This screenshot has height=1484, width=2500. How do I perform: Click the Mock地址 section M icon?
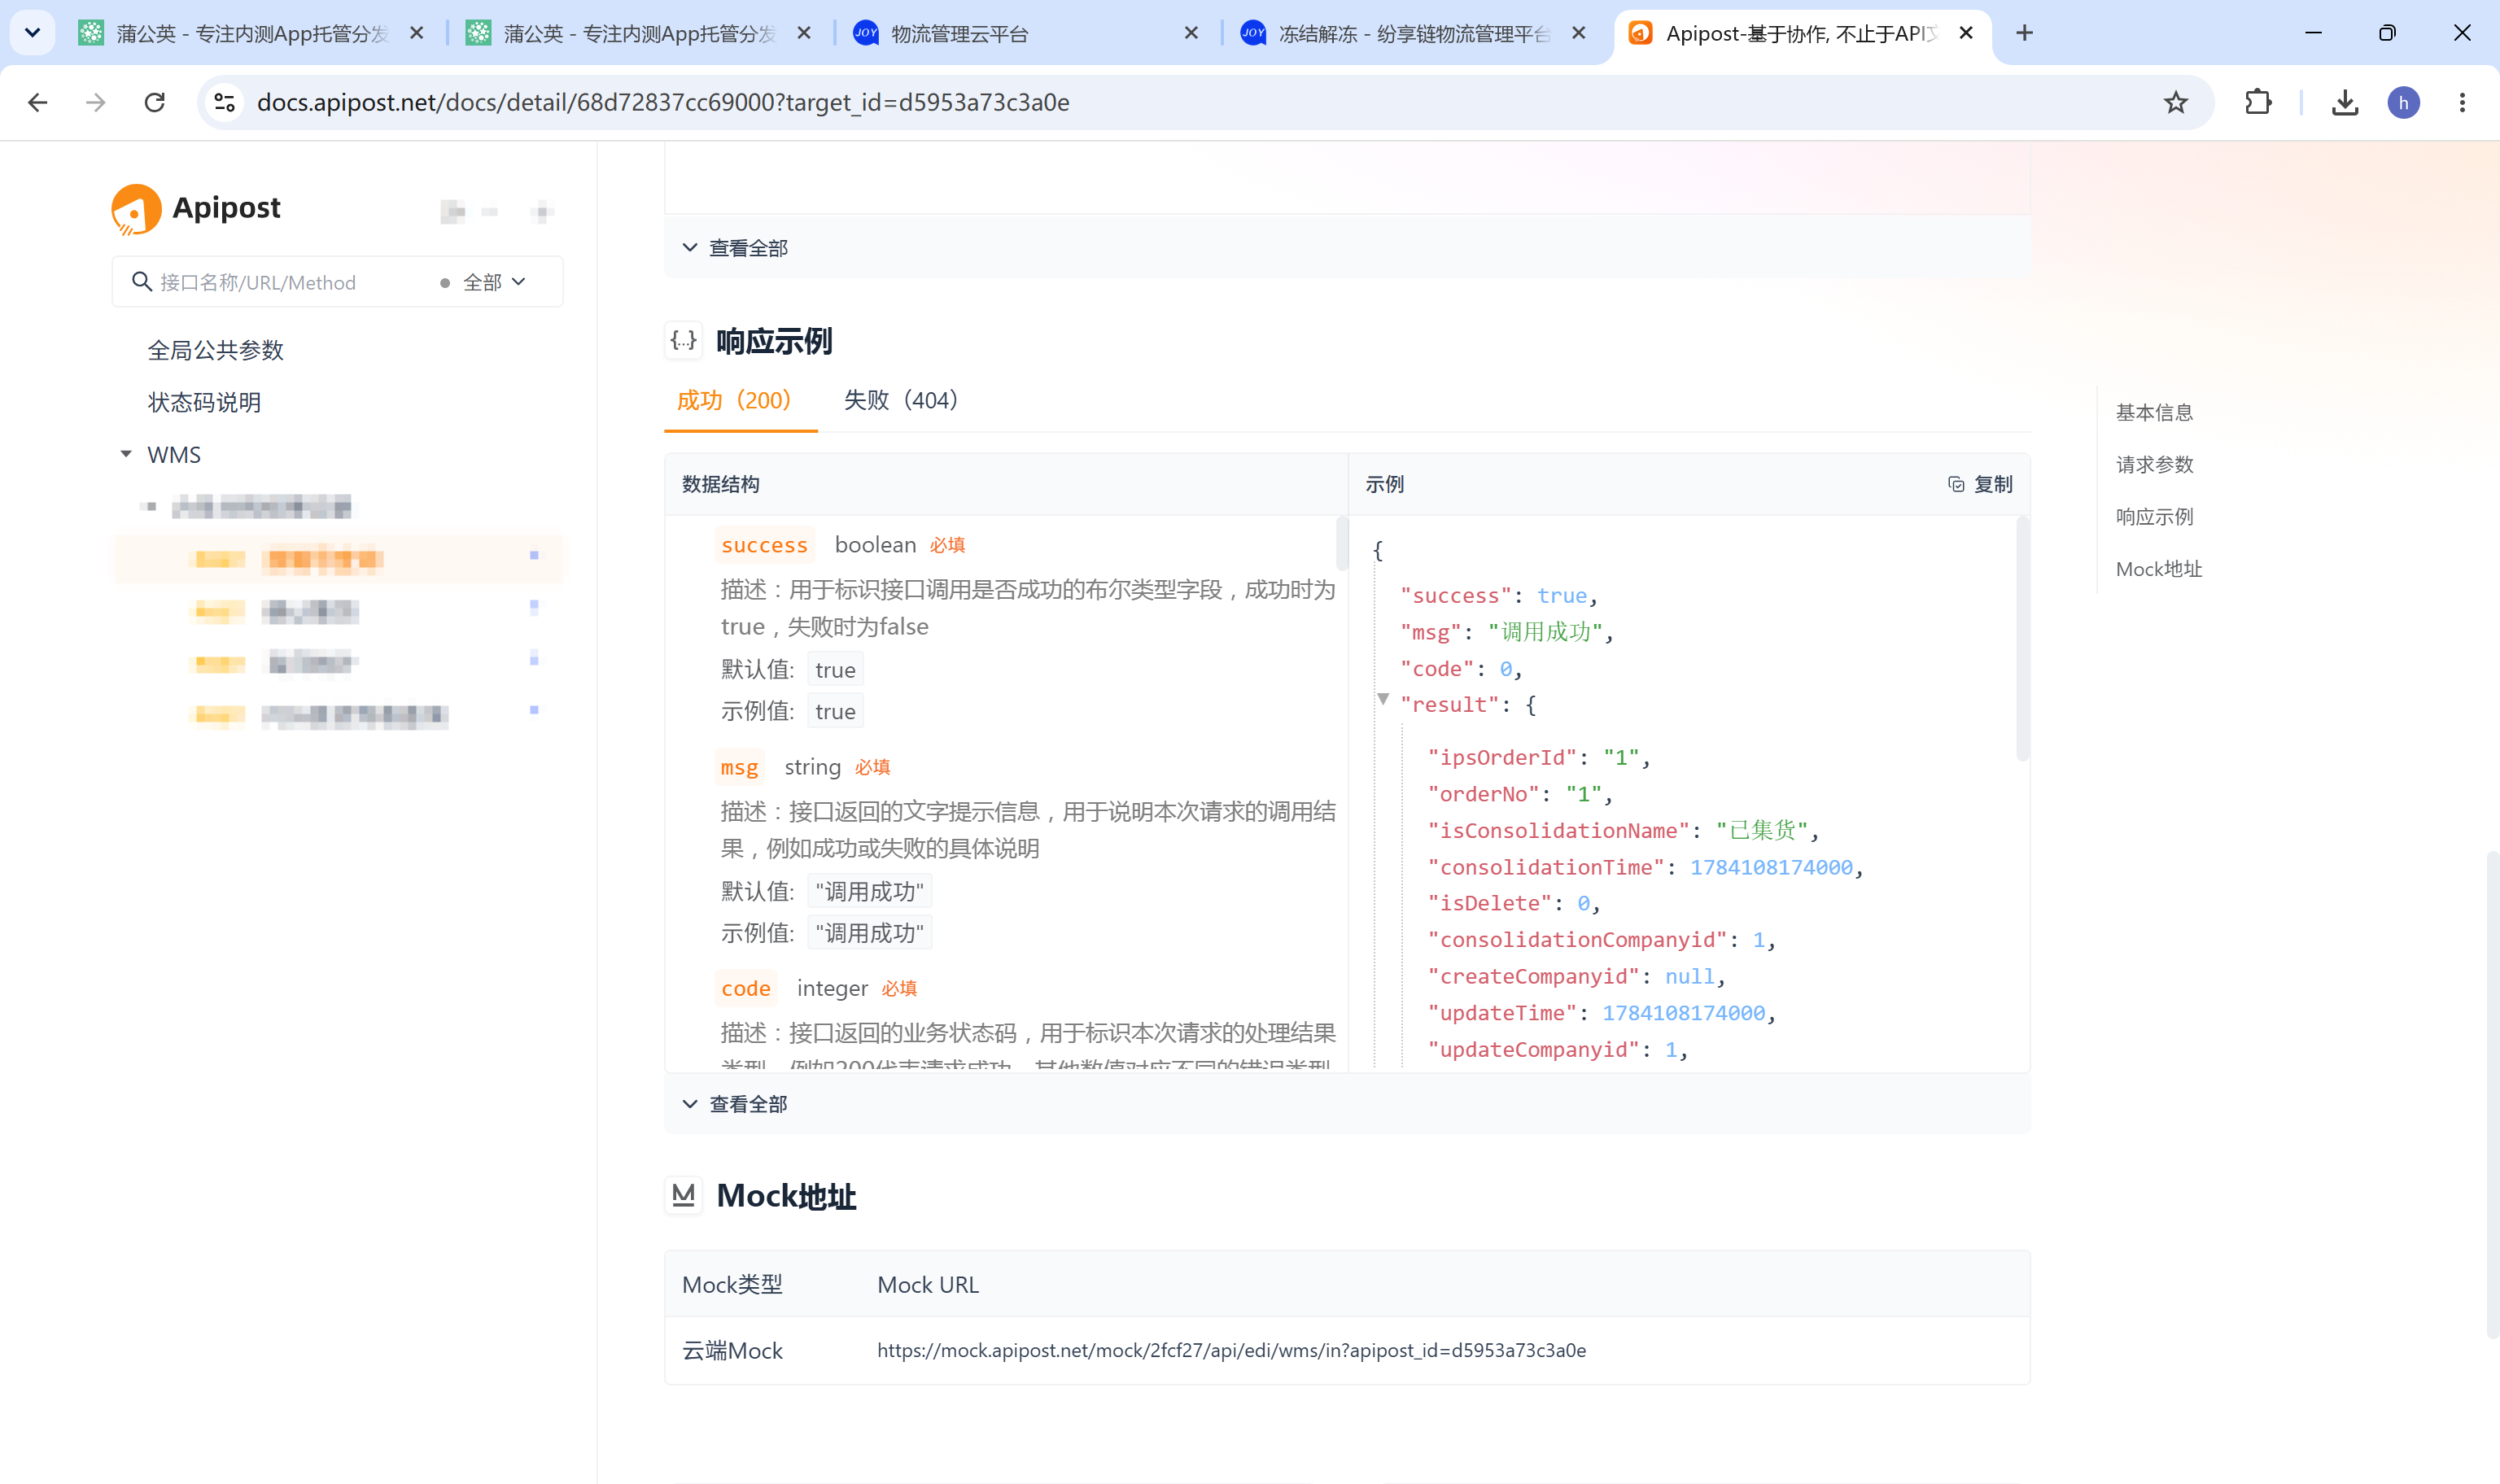pos(684,1195)
